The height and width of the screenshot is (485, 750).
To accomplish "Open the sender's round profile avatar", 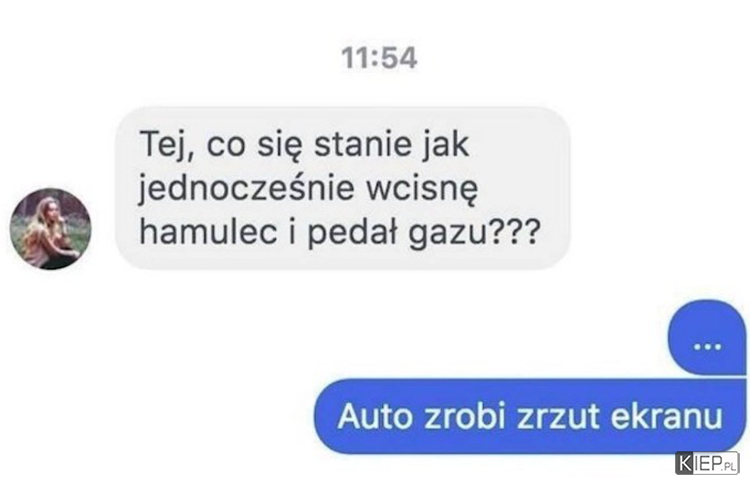I will (x=51, y=229).
